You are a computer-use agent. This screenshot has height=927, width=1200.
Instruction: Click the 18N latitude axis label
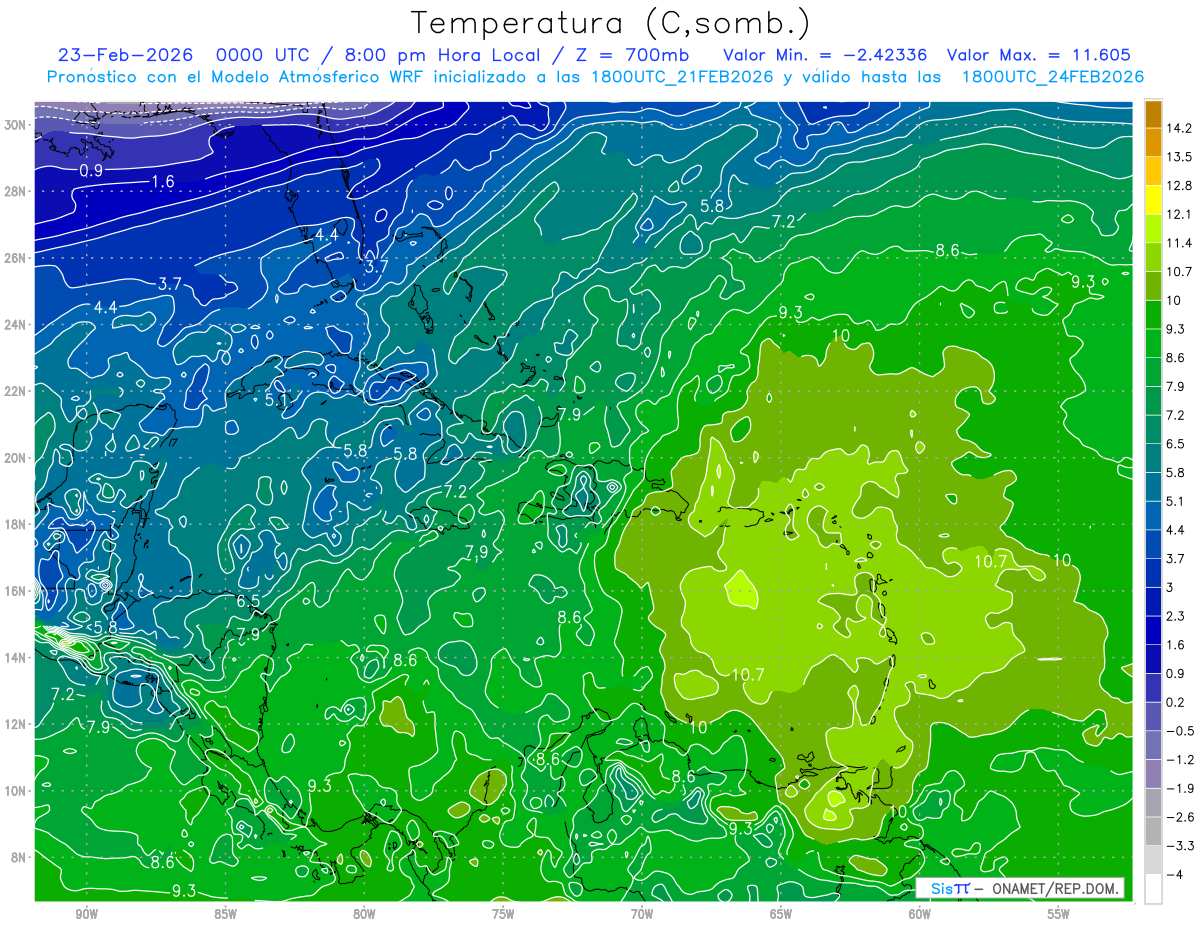pyautogui.click(x=16, y=524)
